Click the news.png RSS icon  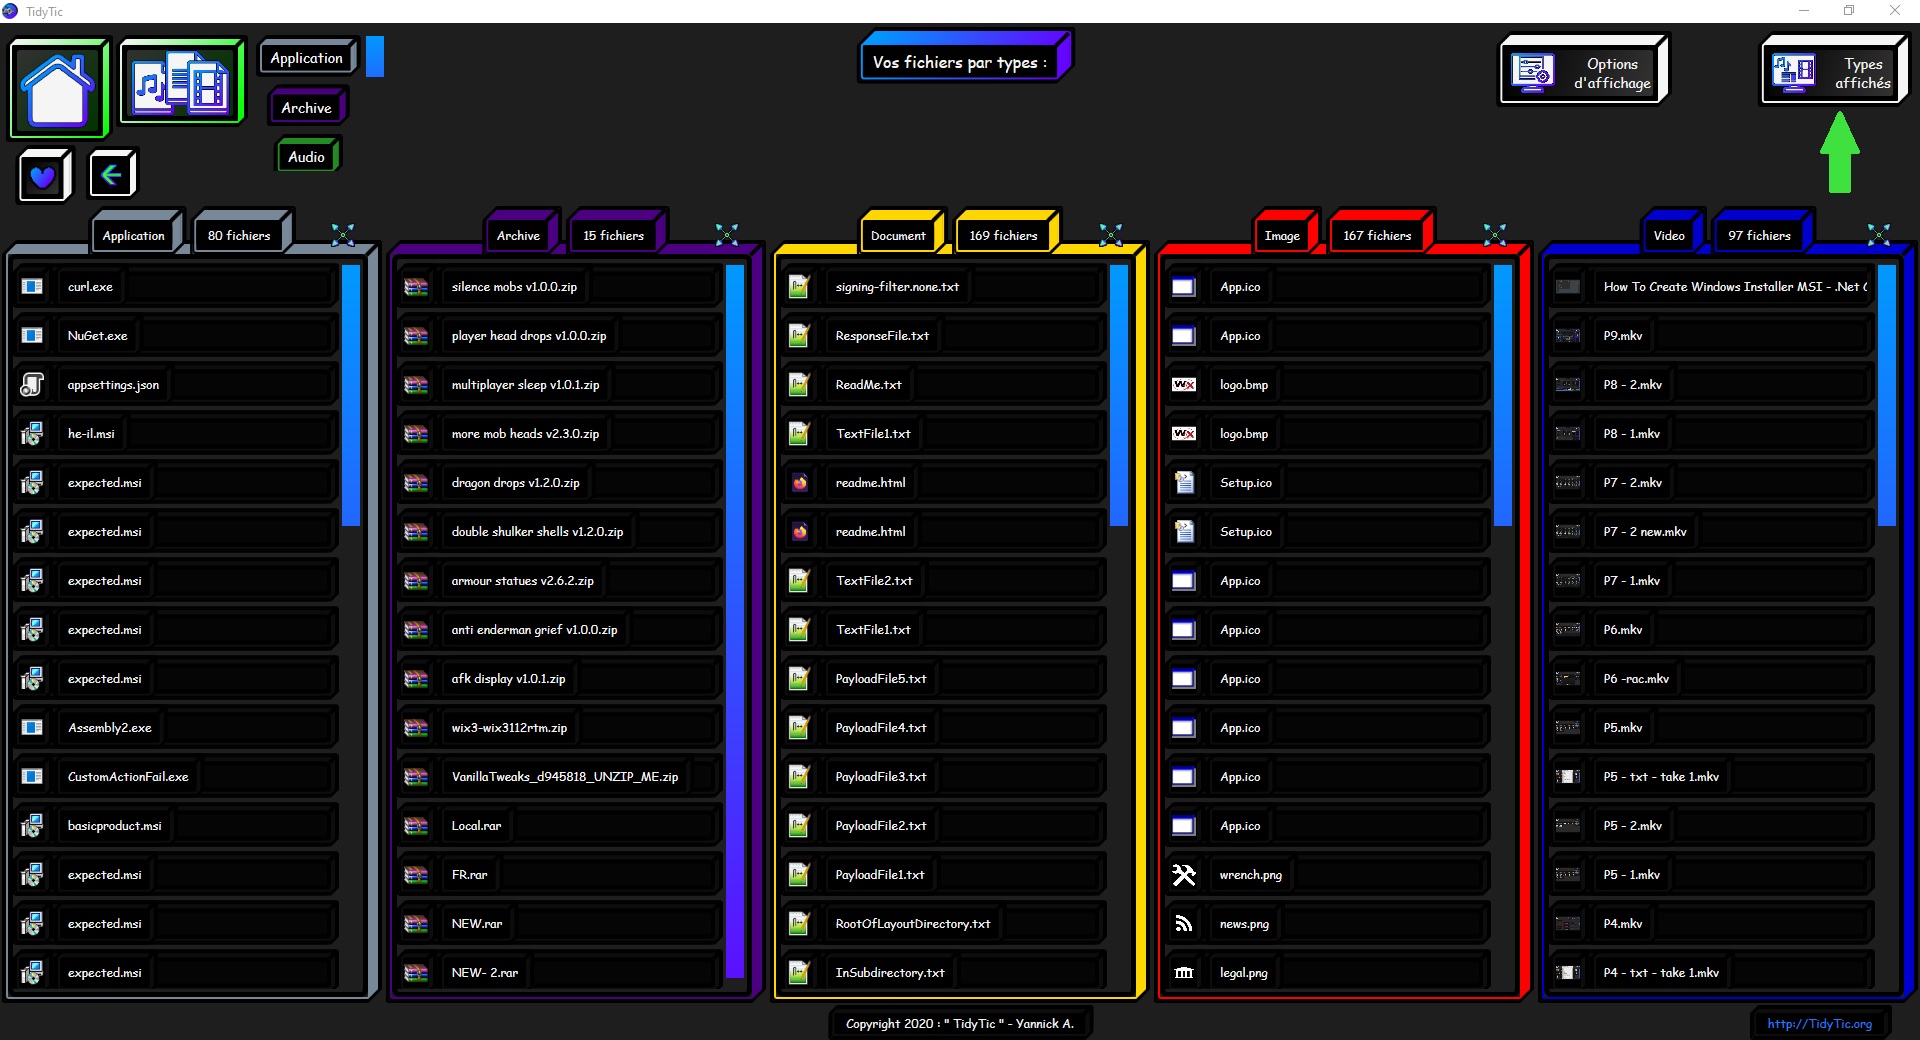1184,924
